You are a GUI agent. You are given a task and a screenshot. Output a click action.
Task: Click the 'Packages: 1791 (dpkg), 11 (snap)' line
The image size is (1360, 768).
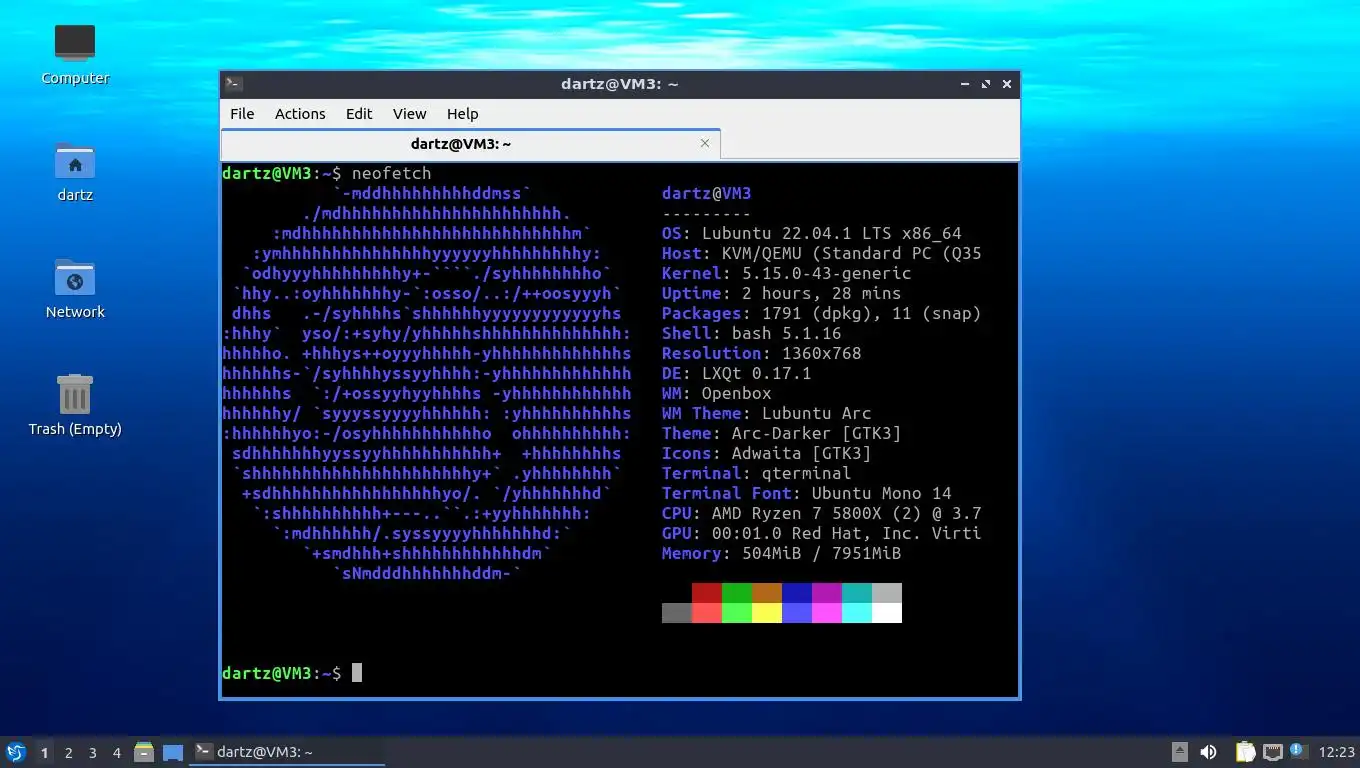coord(821,313)
